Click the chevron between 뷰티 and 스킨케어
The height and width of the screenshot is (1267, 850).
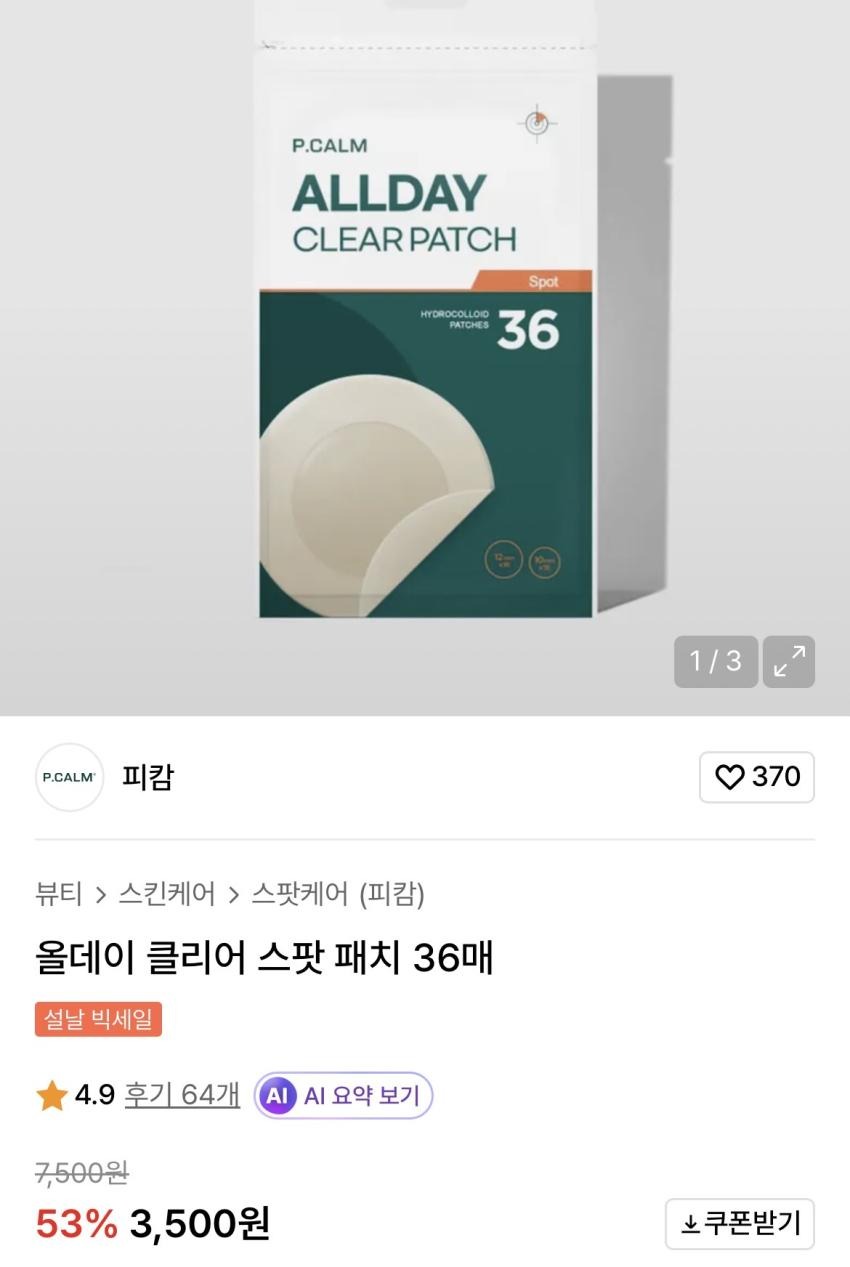[100, 894]
